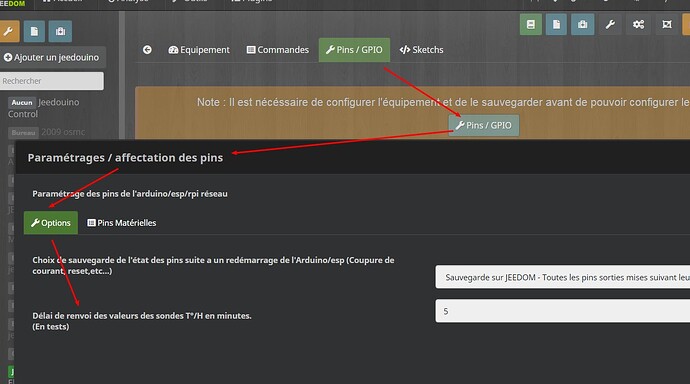This screenshot has height=384, width=690.
Task: Open the Sauvegarde sur JEEDOM dropdown
Action: [x=562, y=277]
